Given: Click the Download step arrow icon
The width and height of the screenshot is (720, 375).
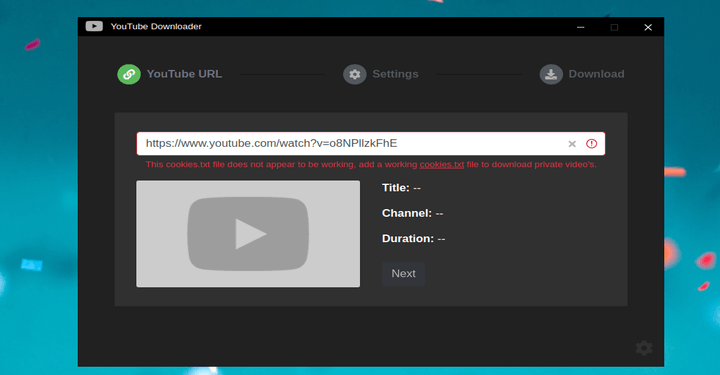Looking at the screenshot, I should [x=551, y=74].
